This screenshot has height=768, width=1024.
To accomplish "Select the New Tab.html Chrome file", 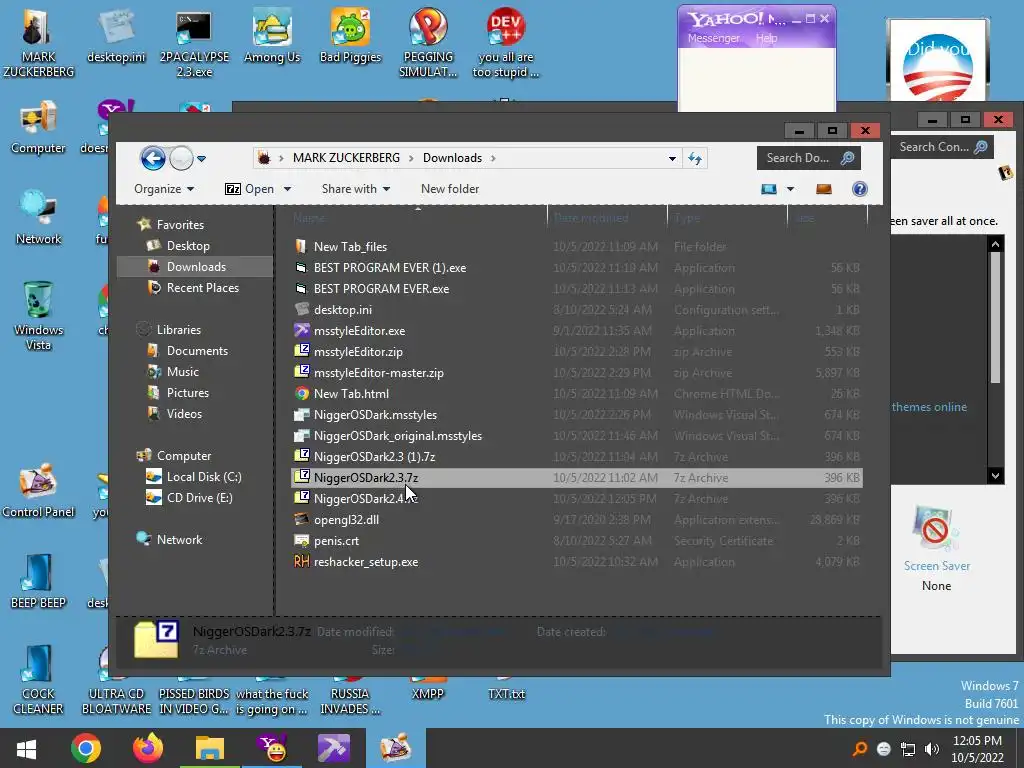I will (x=351, y=394).
